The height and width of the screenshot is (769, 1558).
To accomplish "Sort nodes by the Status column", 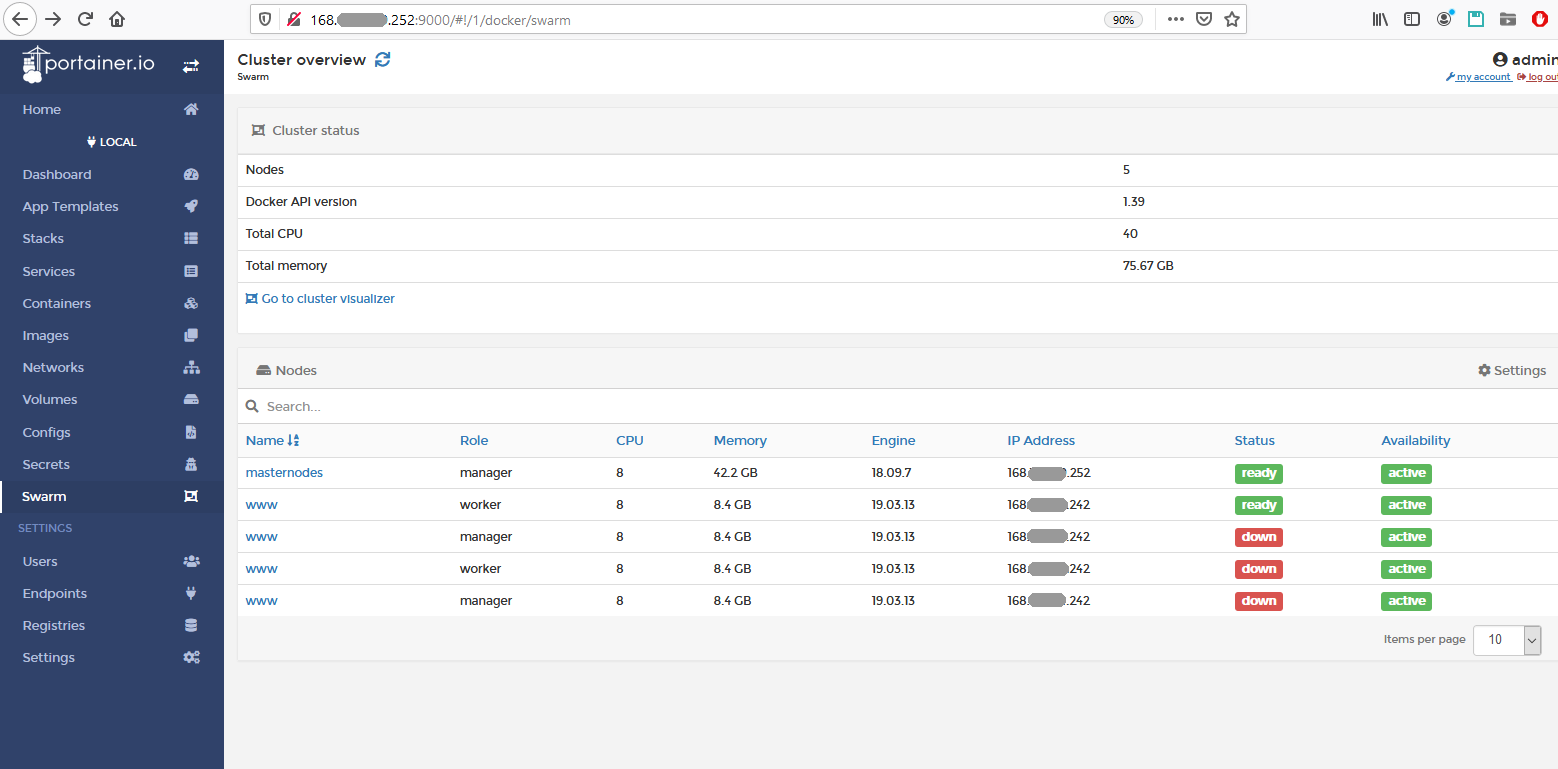I will point(1254,440).
